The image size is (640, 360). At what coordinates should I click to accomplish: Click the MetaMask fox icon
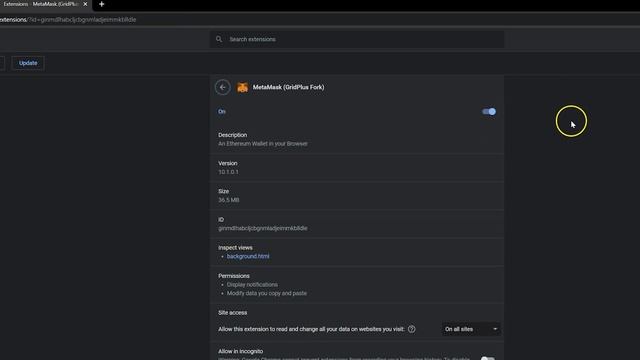[242, 87]
